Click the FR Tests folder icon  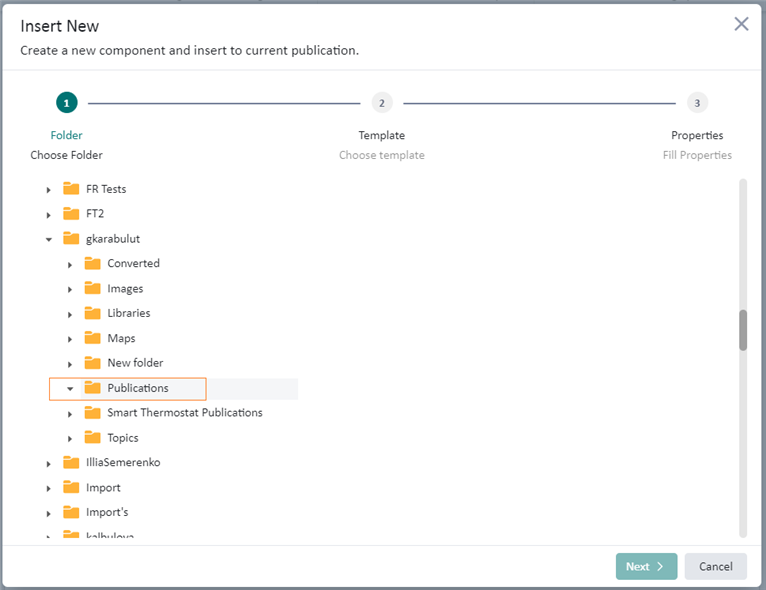point(71,189)
